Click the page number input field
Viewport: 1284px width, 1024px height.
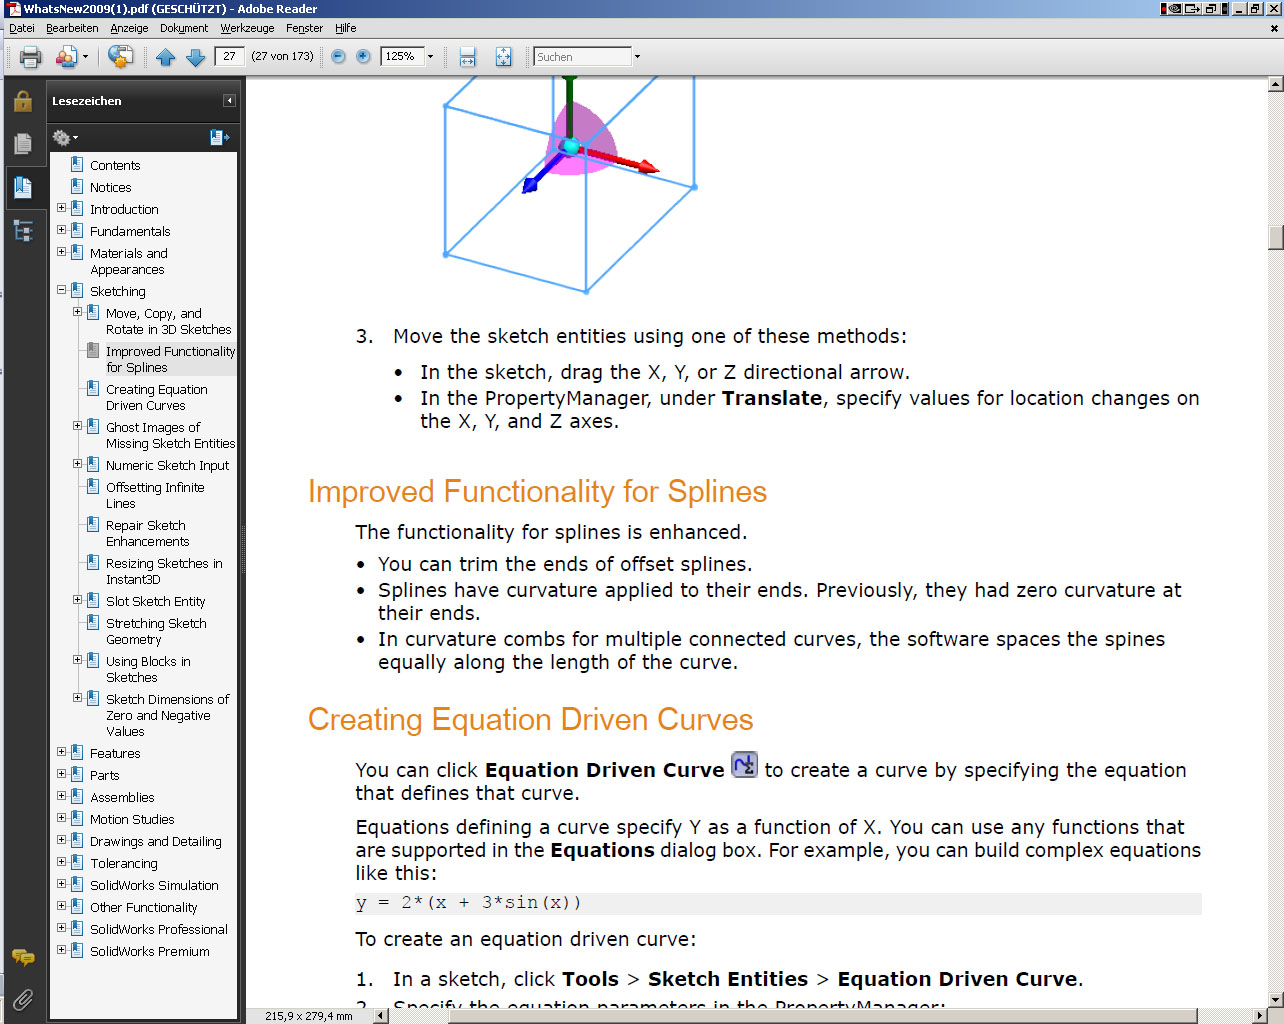(x=230, y=57)
